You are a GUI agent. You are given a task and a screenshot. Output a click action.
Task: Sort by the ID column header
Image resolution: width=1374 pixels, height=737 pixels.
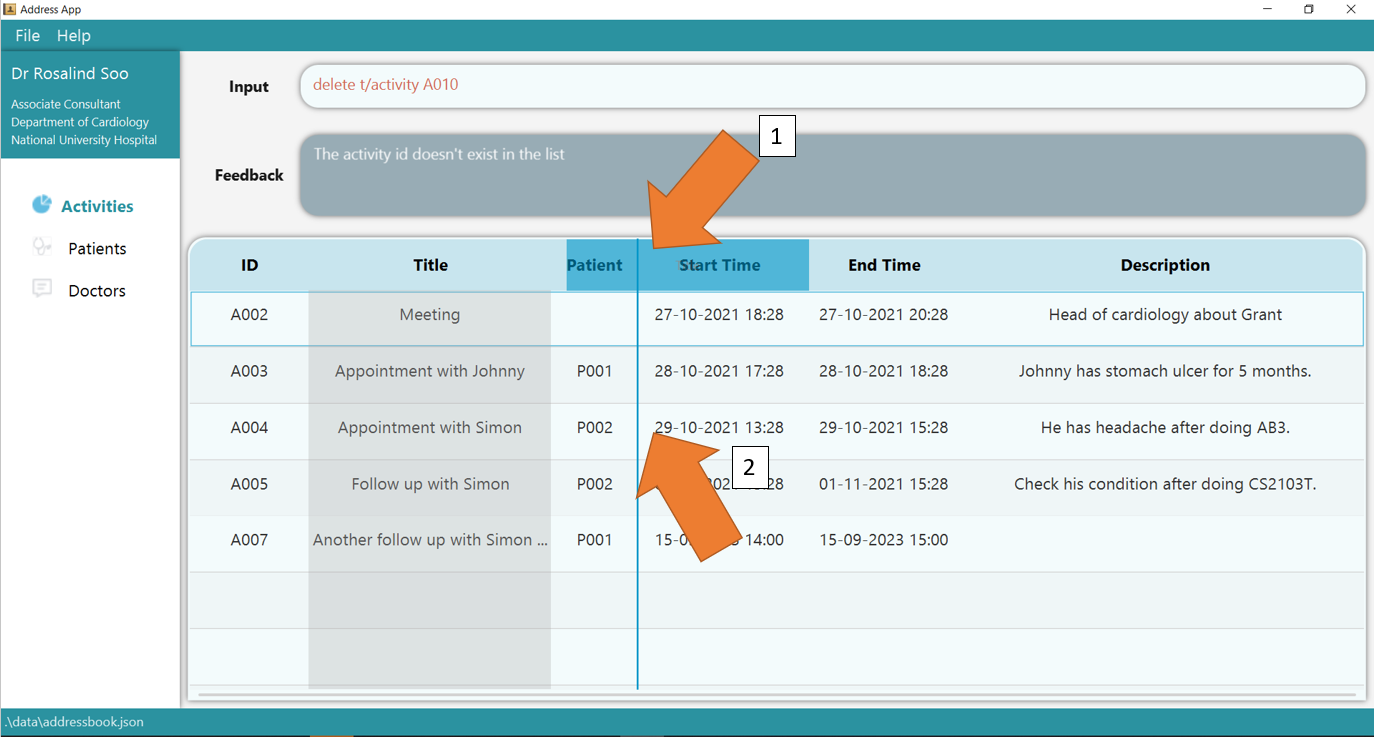point(249,265)
